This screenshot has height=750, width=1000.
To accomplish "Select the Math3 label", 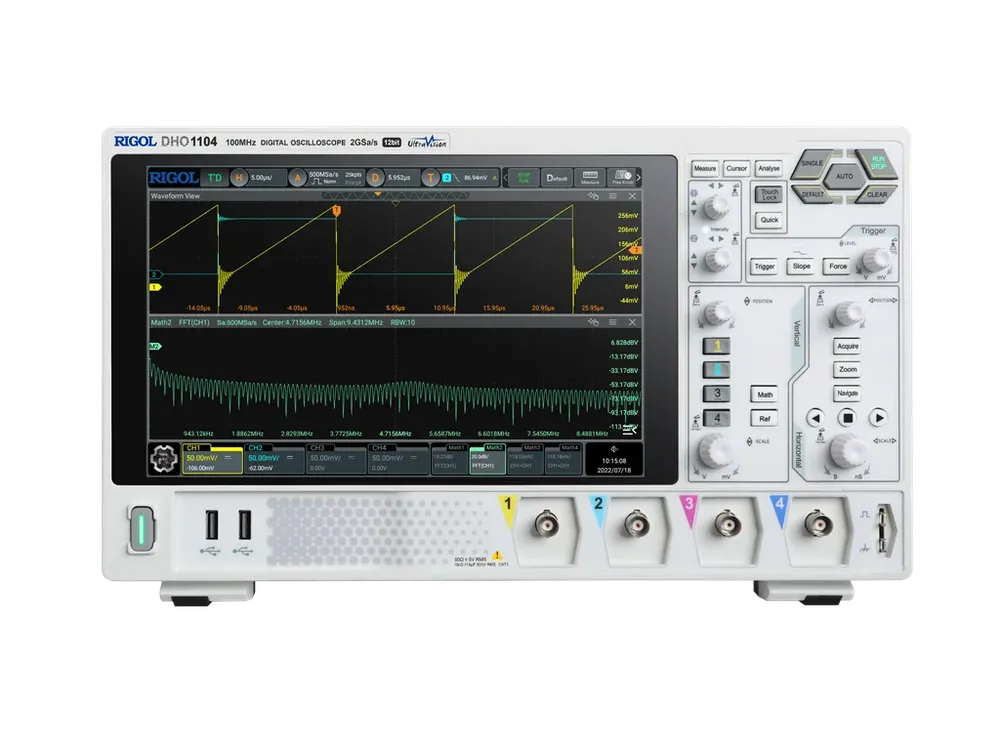I will (x=526, y=459).
